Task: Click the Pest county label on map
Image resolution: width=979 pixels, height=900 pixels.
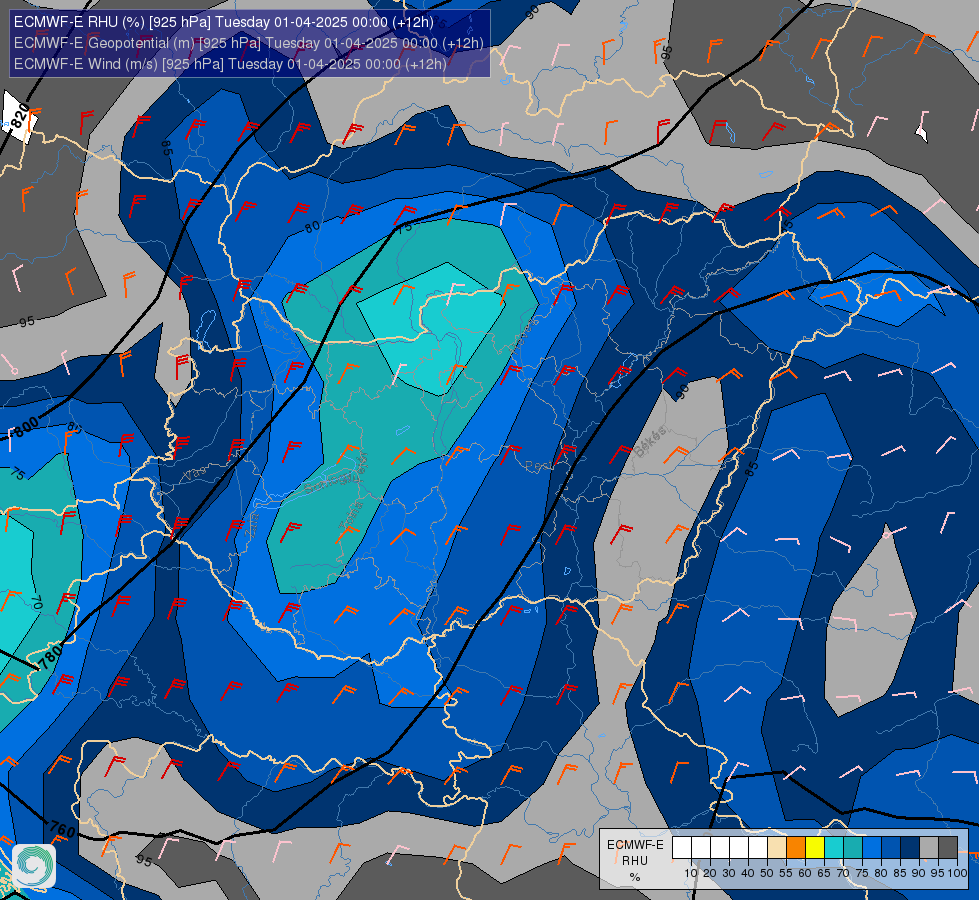Action: click(x=538, y=466)
